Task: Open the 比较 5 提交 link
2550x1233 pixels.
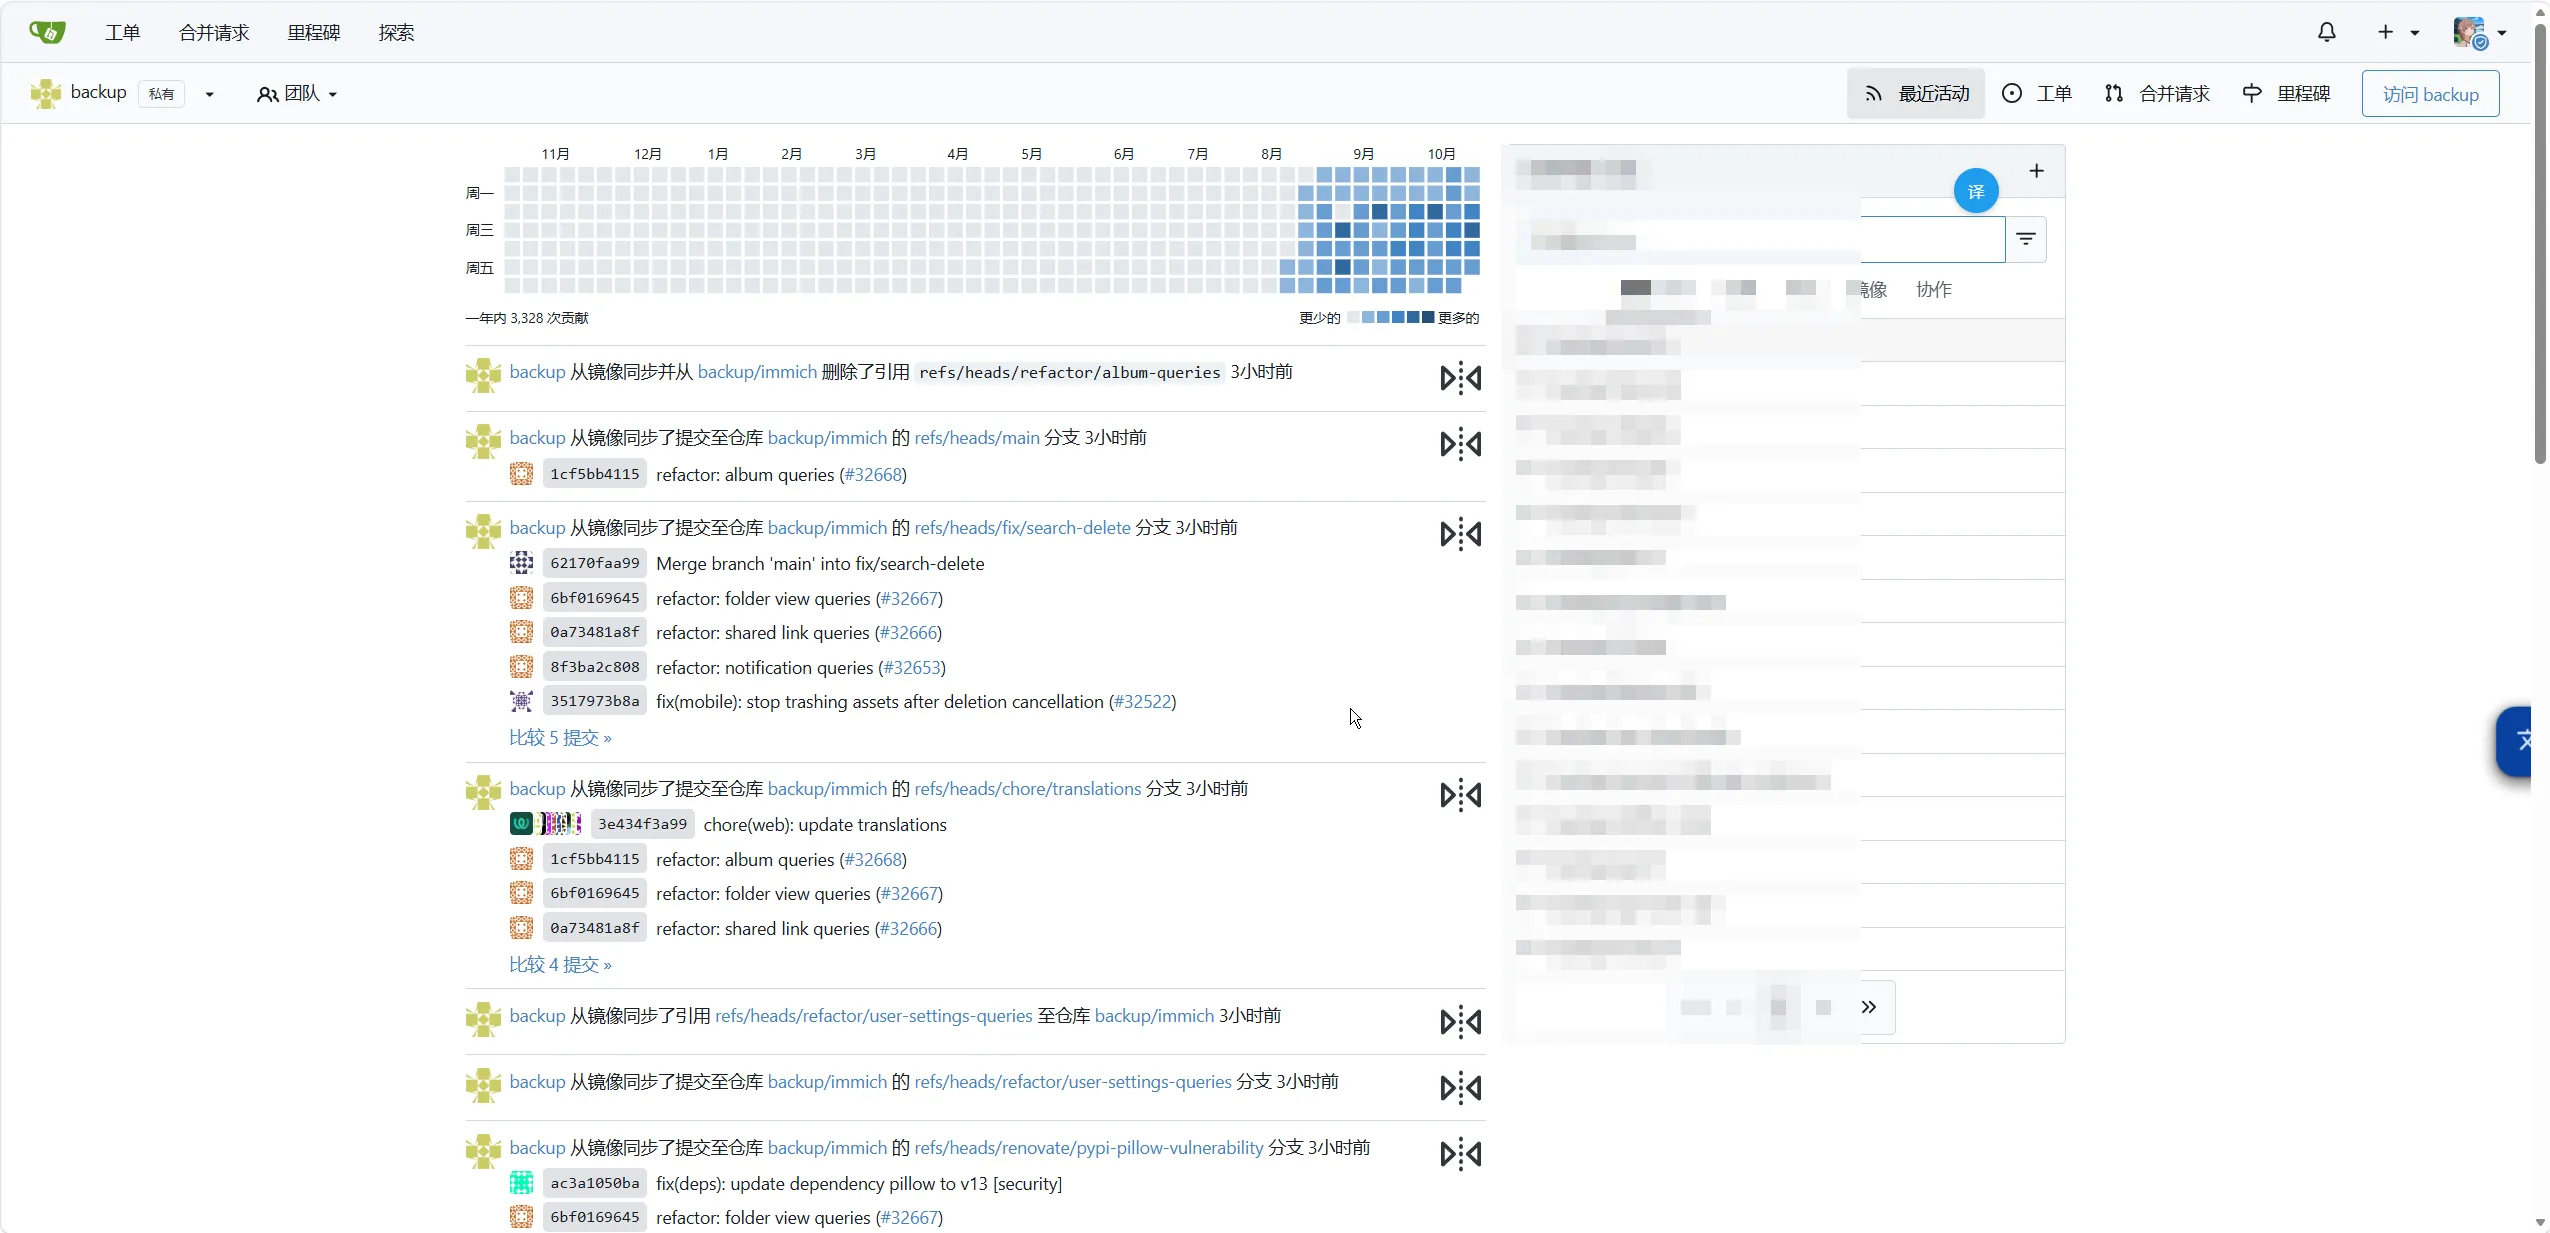Action: (x=560, y=738)
